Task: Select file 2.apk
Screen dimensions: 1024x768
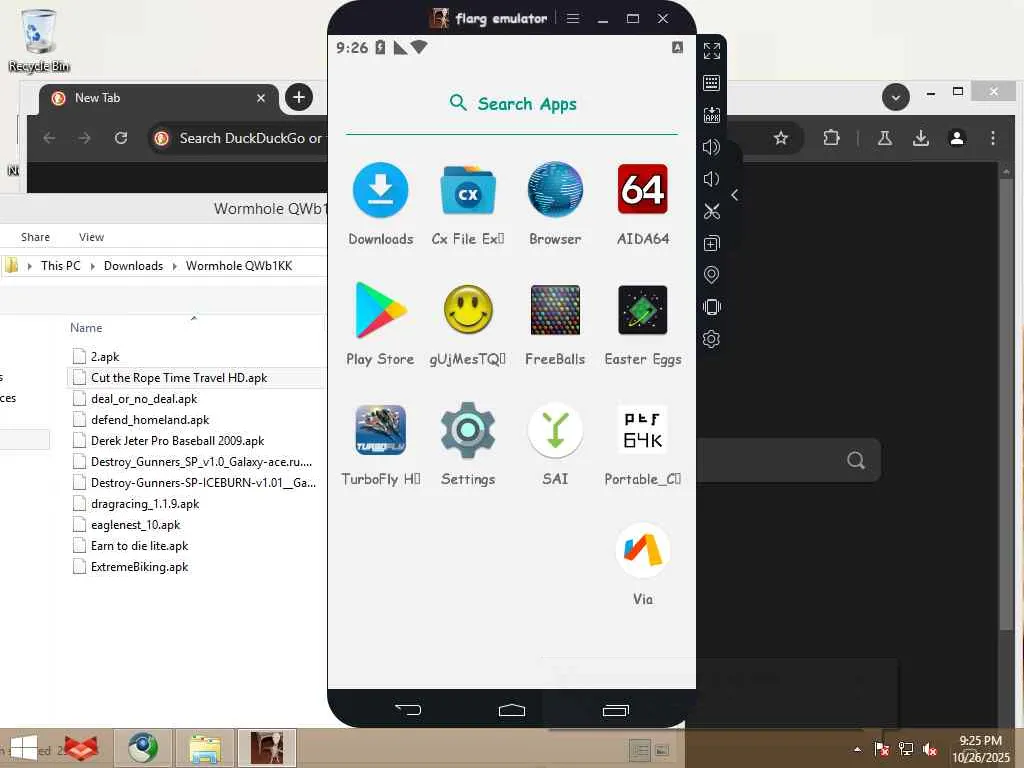Action: coord(104,357)
